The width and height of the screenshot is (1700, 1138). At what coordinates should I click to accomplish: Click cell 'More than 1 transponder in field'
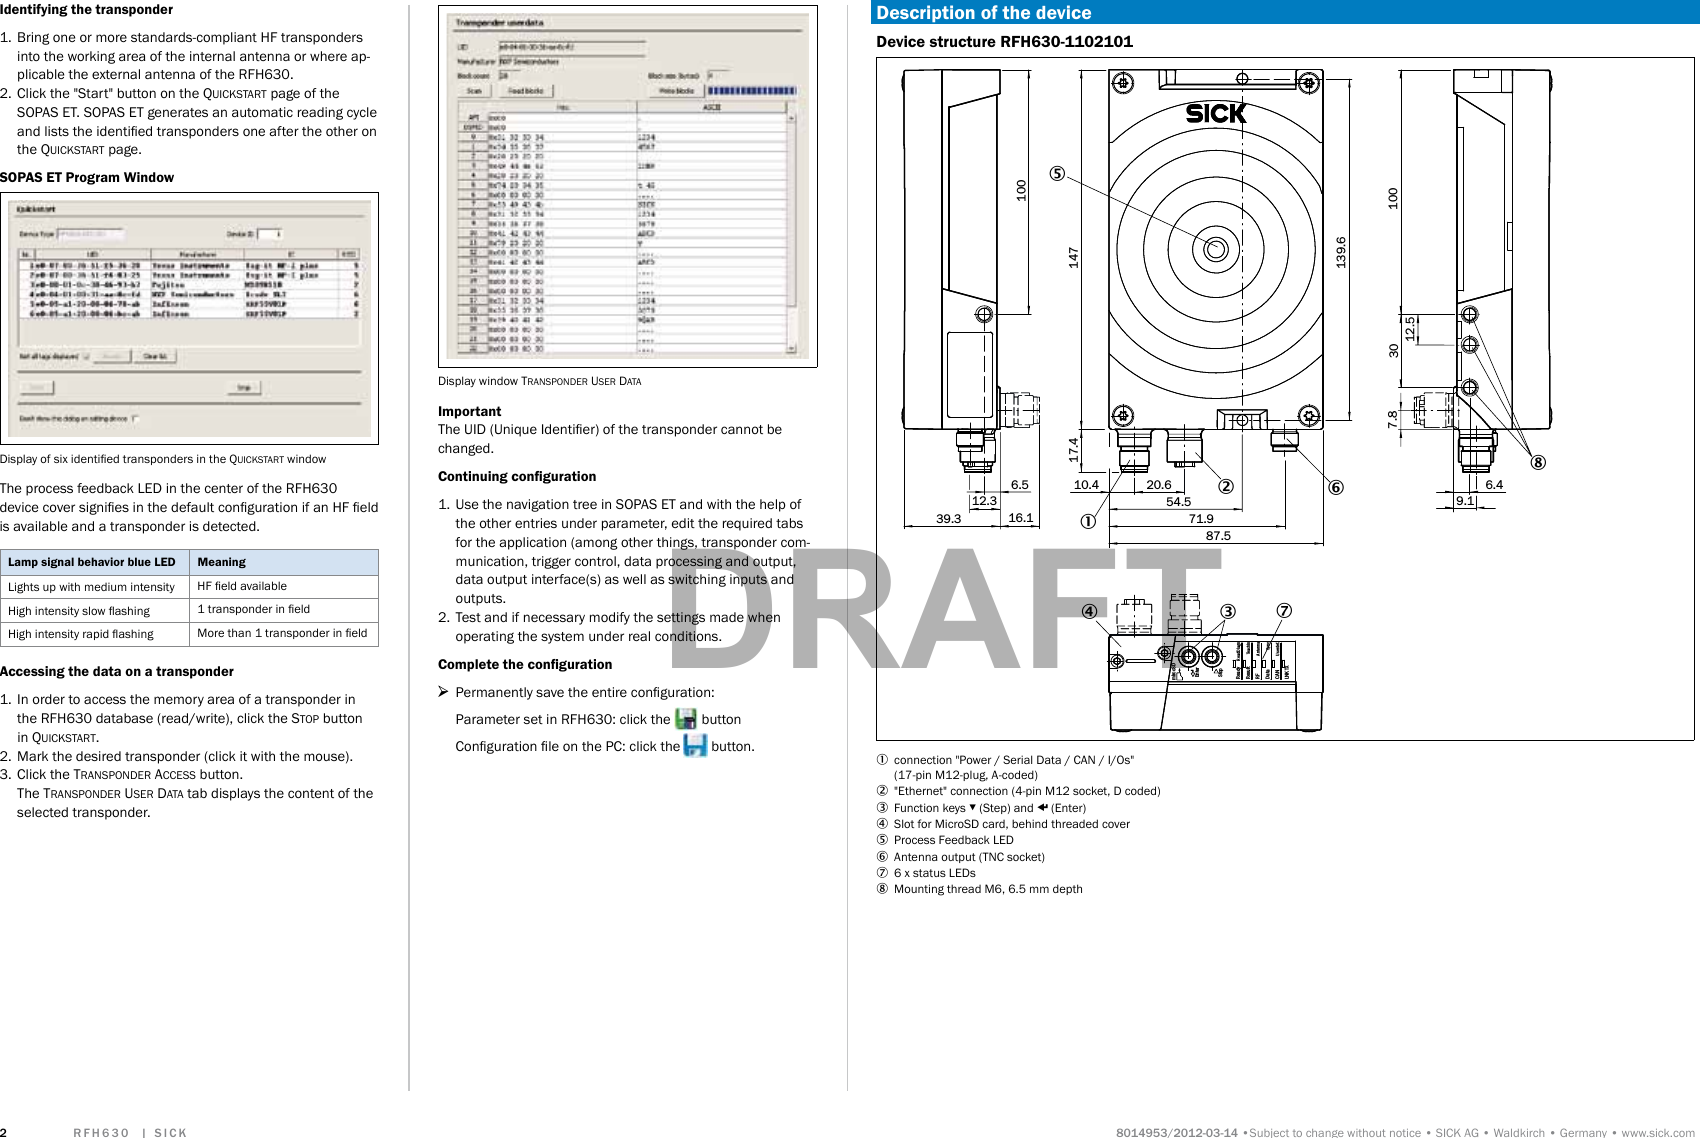coord(282,633)
